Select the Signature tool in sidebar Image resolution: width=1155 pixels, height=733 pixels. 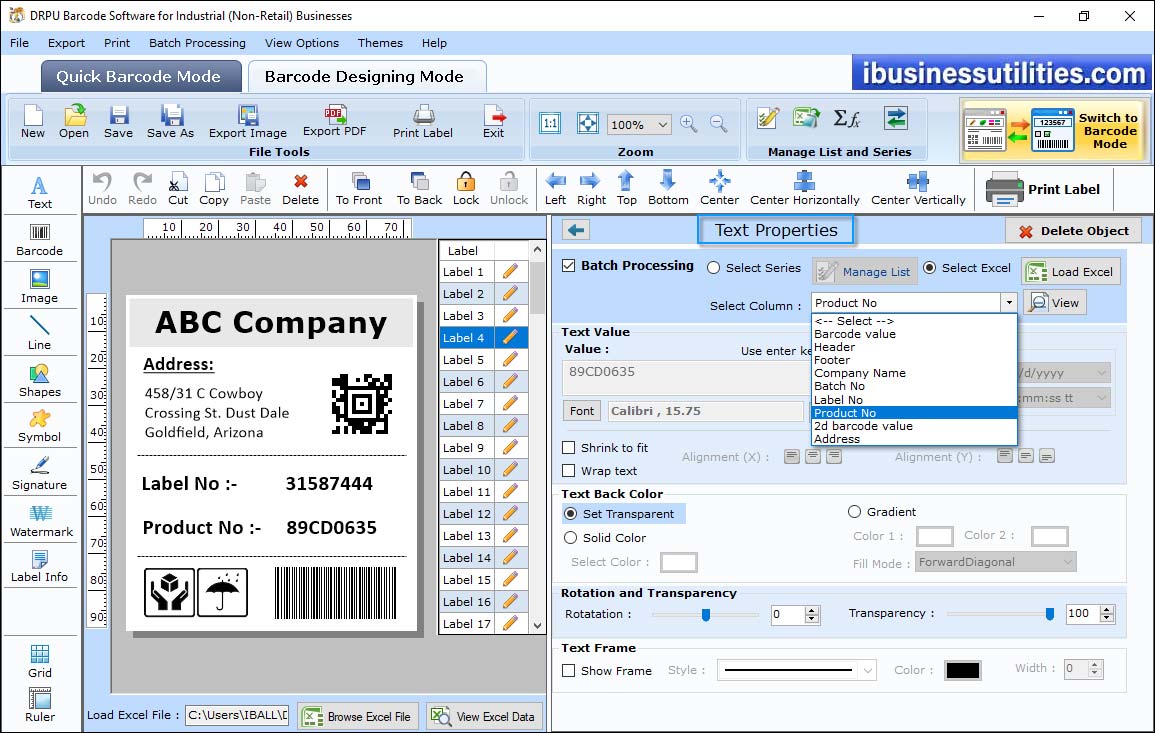pos(40,474)
